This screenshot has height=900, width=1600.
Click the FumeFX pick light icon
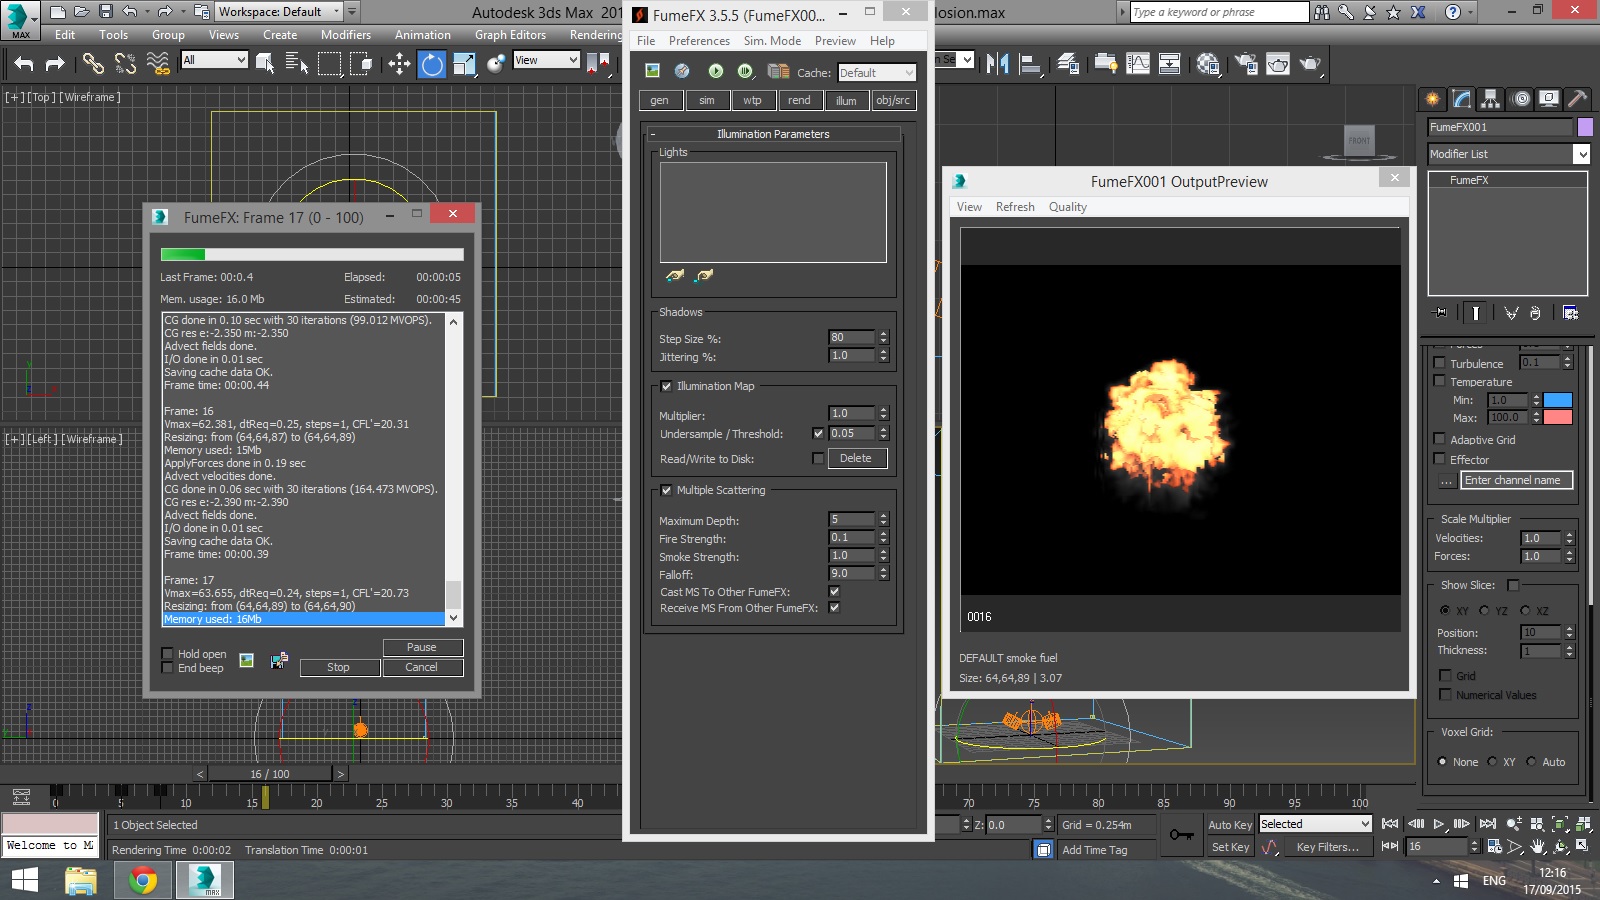[x=675, y=275]
